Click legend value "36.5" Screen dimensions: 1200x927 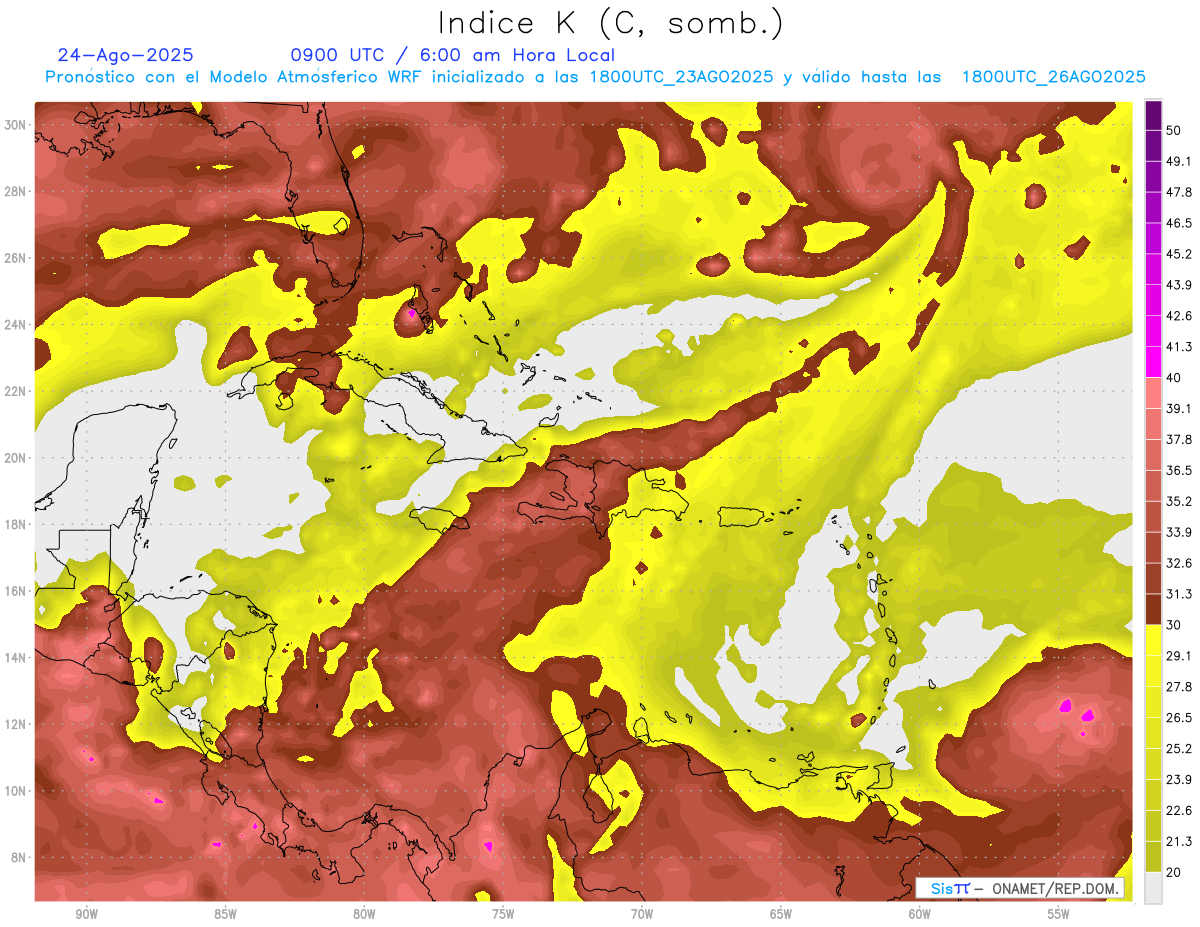click(x=1179, y=470)
